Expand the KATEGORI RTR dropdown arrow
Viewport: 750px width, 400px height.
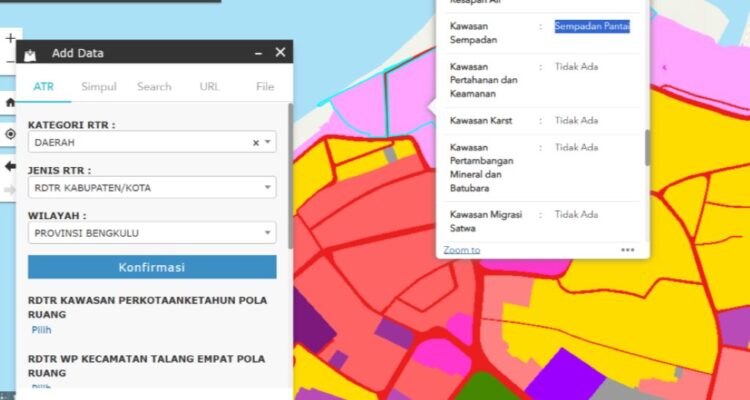[268, 142]
